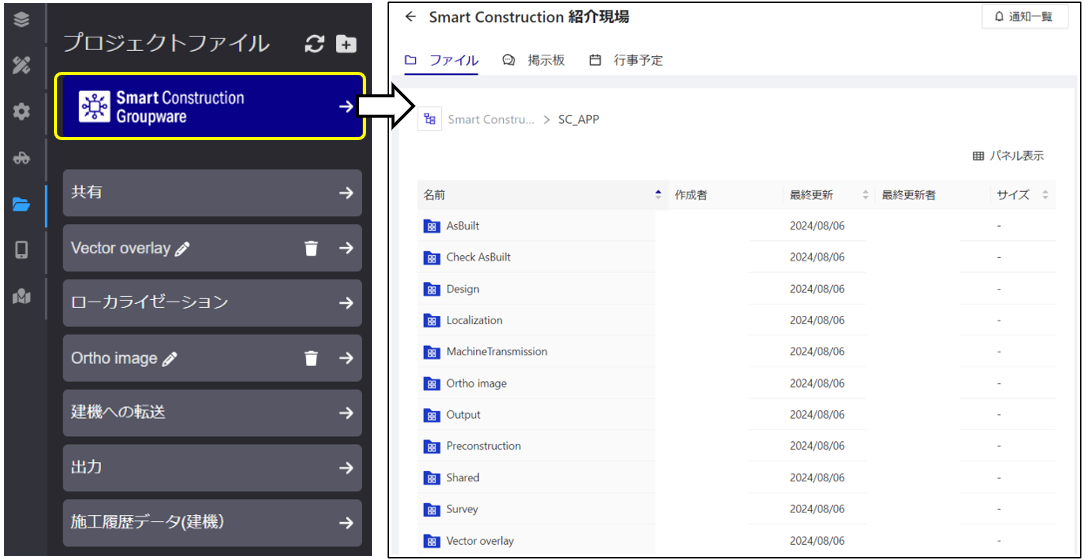1088x560 pixels.
Task: Select the AsBuilt folder icon
Action: (432, 226)
